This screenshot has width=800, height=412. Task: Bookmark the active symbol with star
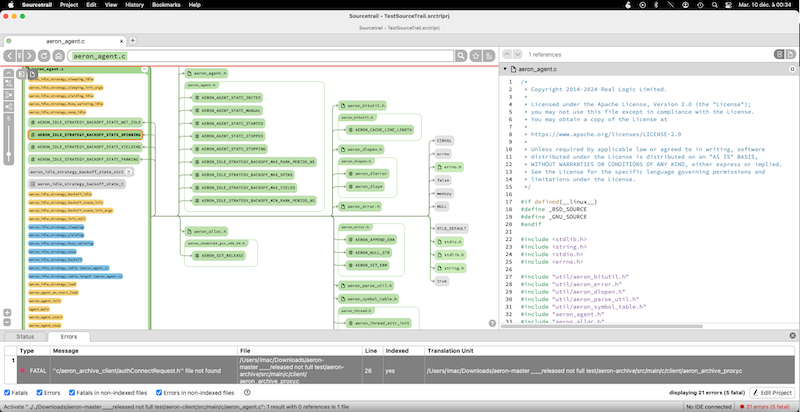tap(476, 56)
